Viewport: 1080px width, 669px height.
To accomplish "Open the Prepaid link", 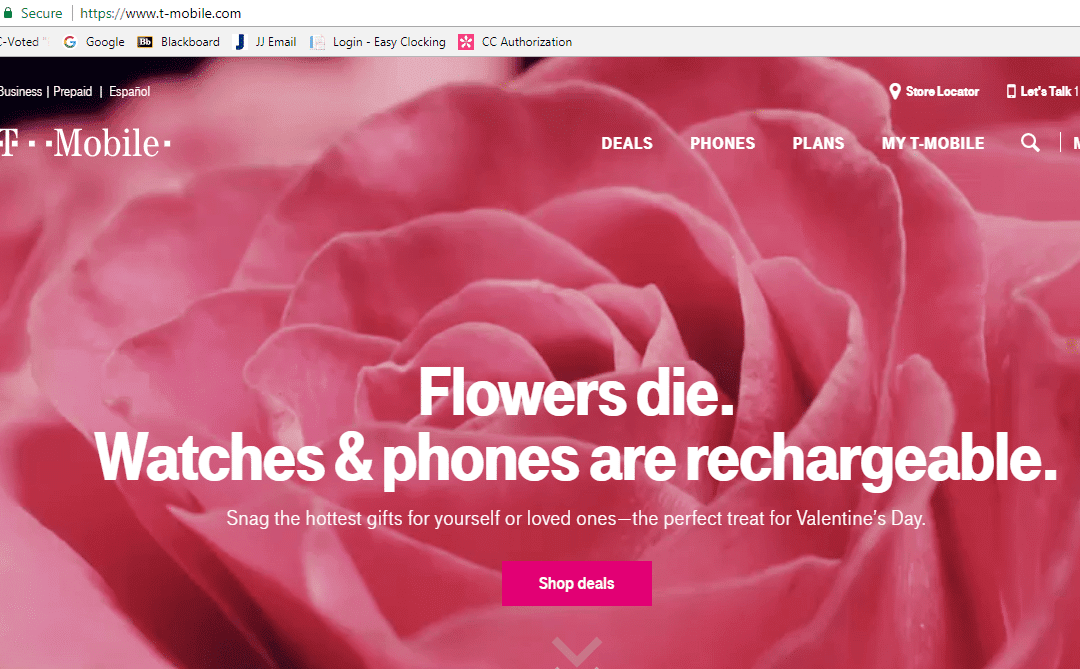I will coord(72,91).
